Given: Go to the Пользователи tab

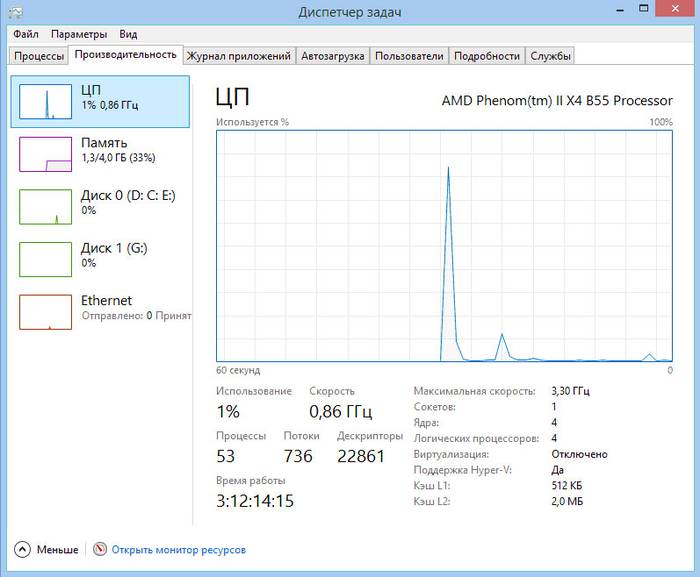Looking at the screenshot, I should click(408, 56).
